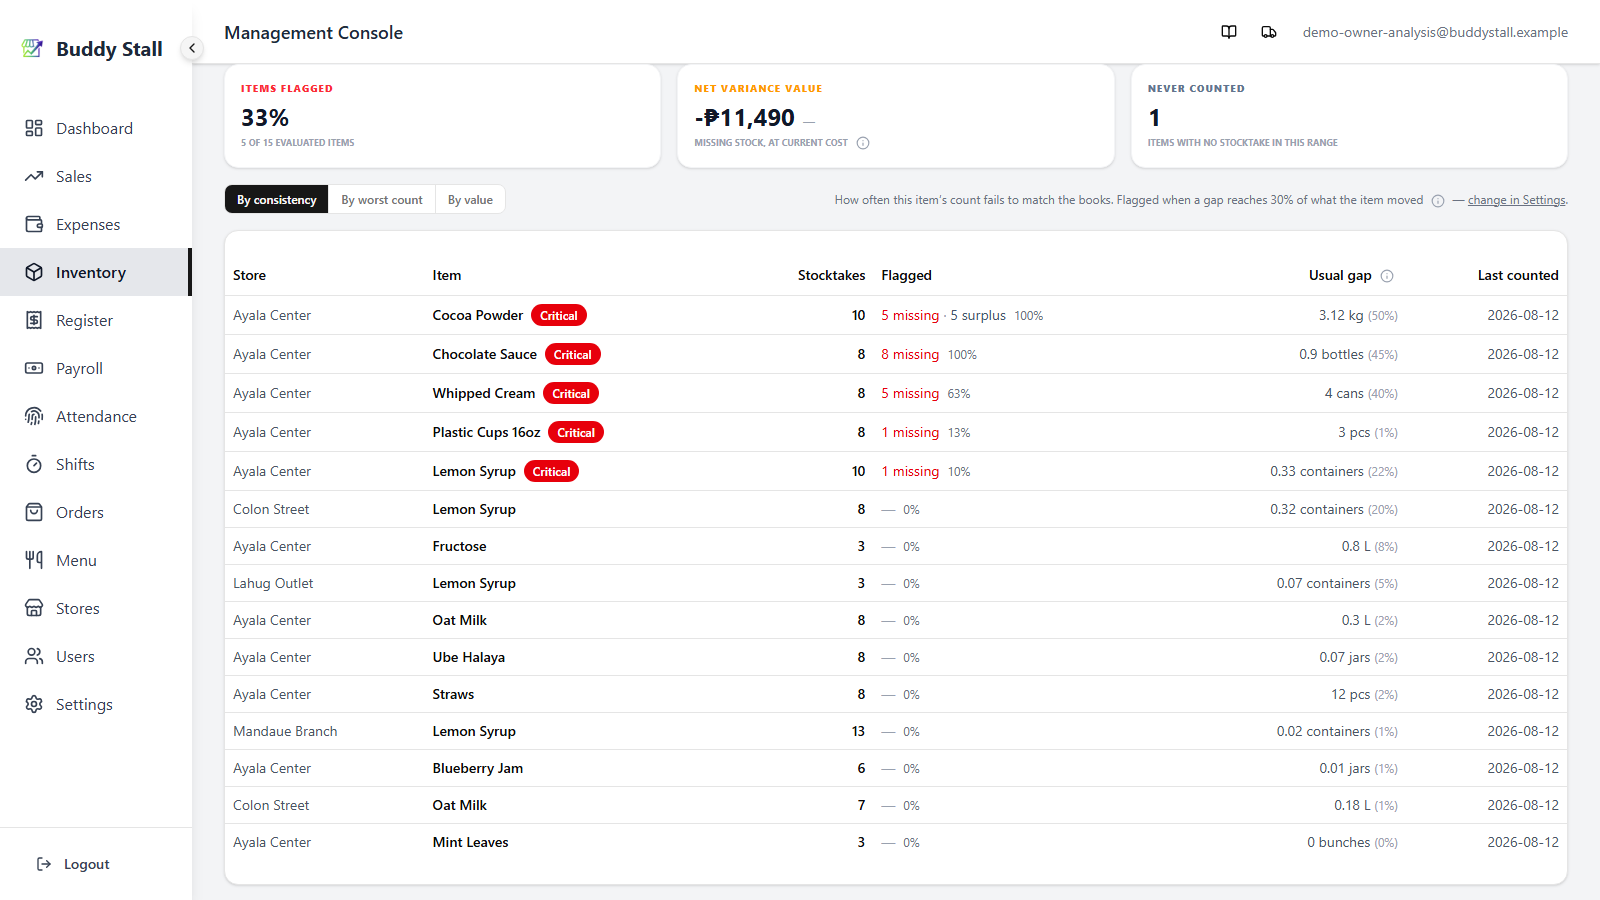The height and width of the screenshot is (900, 1600).
Task: Collapse the sidebar with the chevron button
Action: [x=192, y=48]
